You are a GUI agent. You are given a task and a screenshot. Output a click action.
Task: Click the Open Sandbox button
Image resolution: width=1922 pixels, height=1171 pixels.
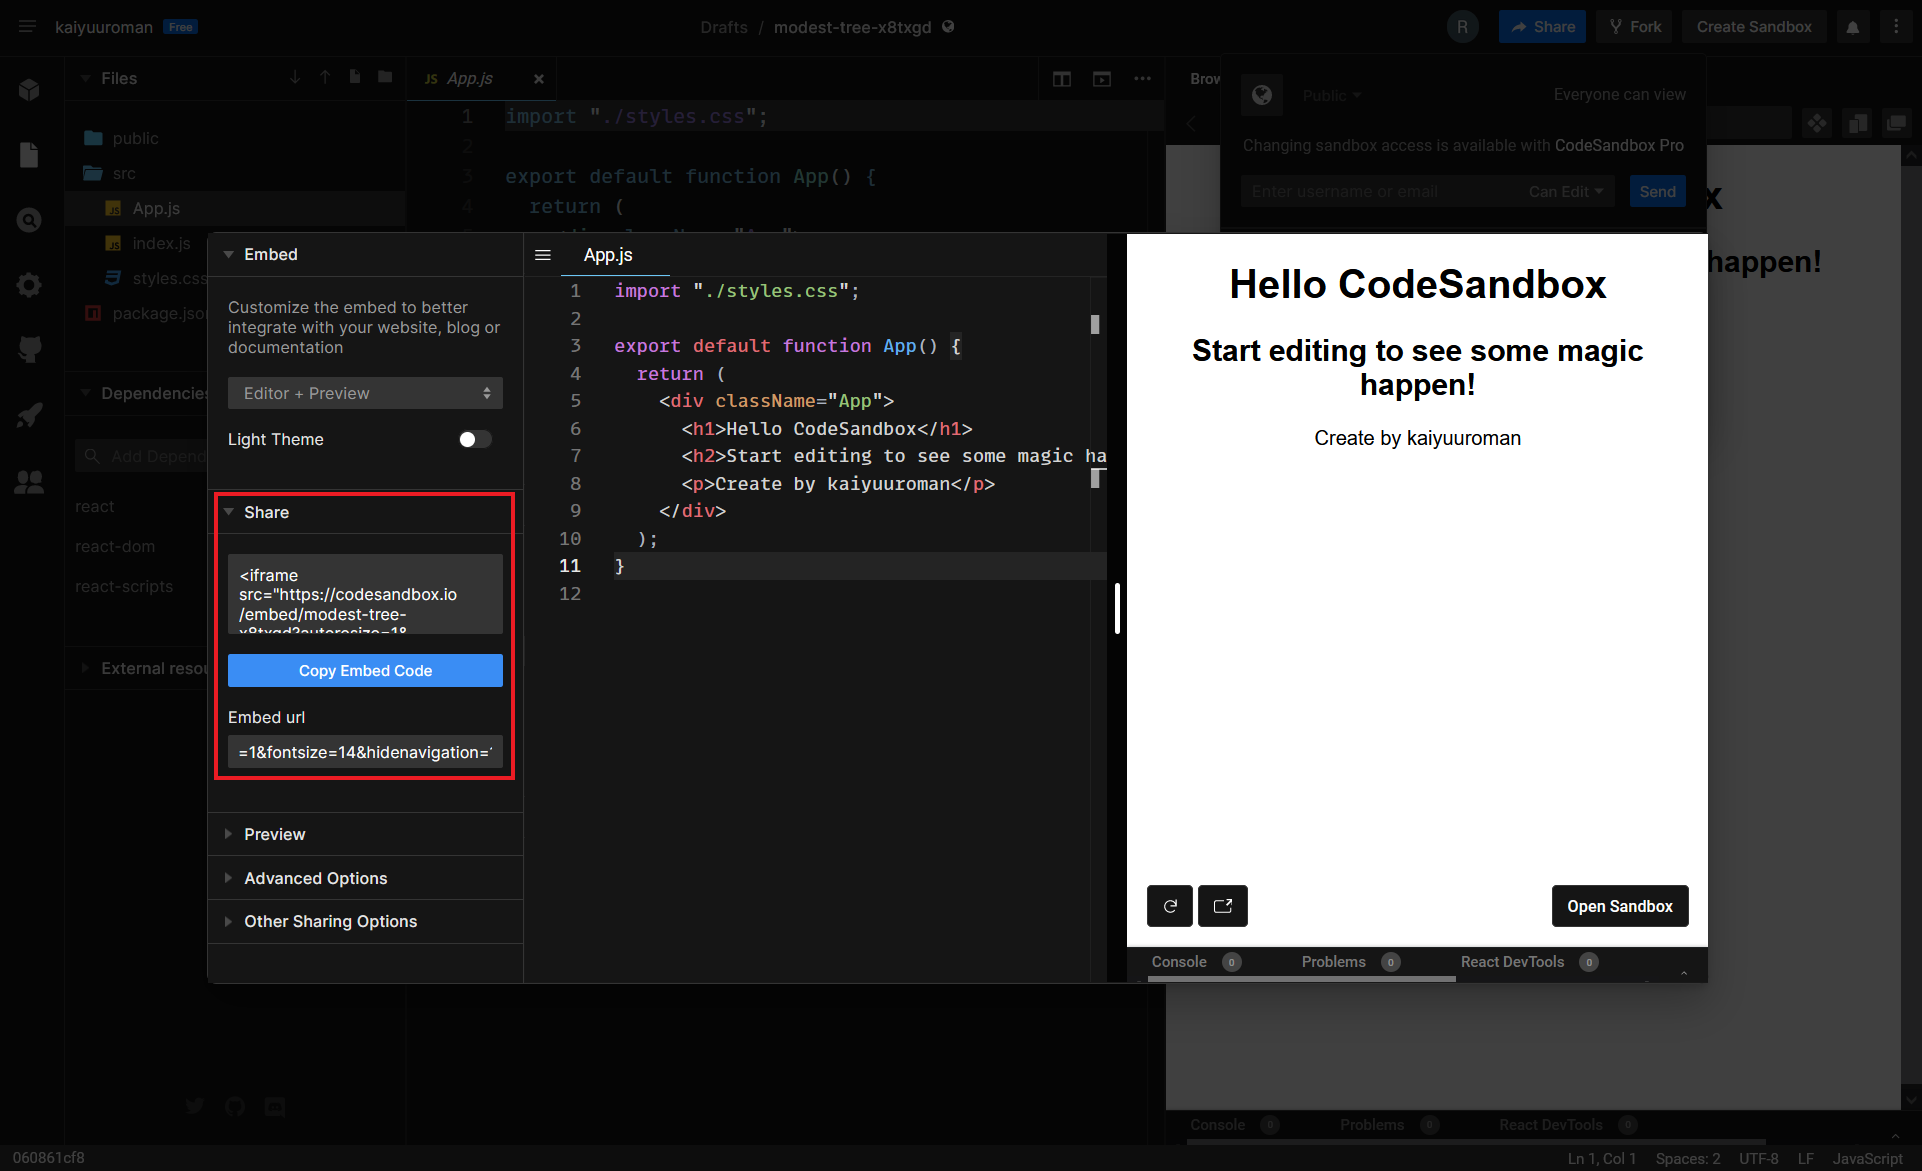[1619, 906]
